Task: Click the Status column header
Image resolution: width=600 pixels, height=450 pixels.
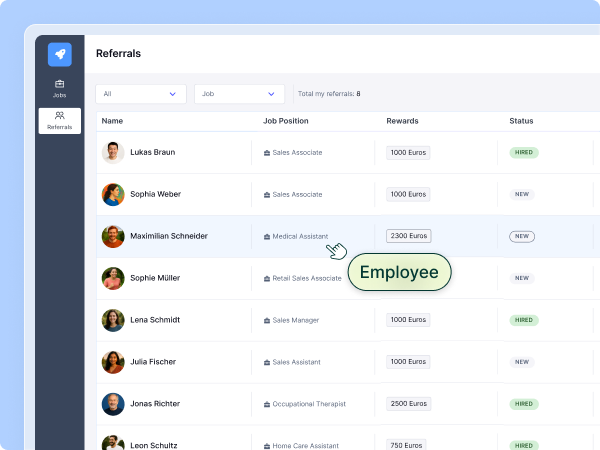Action: tap(521, 121)
